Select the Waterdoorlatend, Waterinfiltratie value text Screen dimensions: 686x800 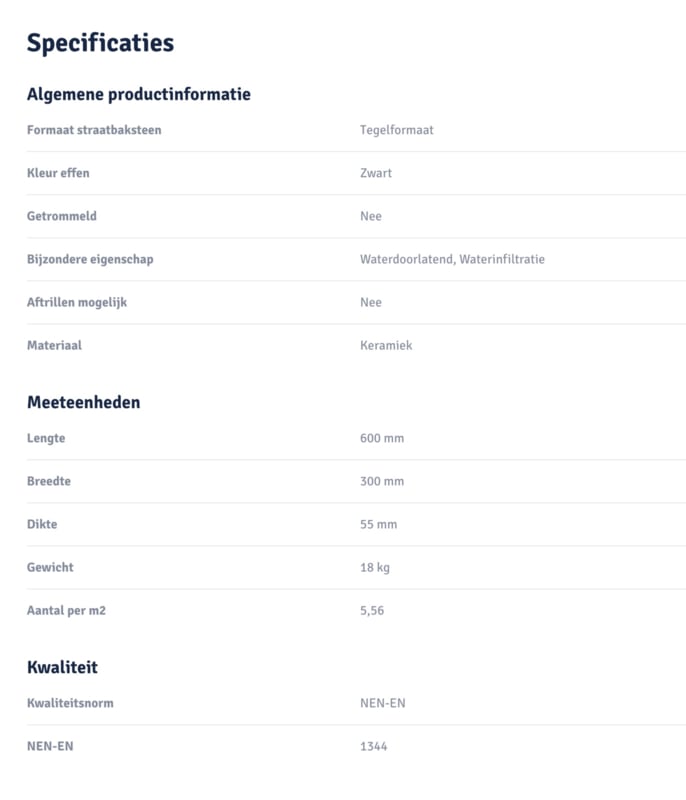click(452, 259)
